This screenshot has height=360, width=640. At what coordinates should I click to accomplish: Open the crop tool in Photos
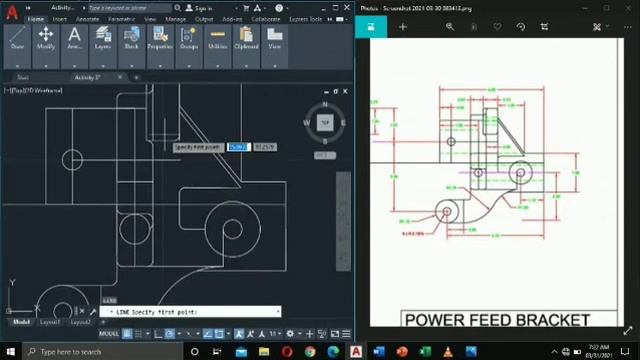click(544, 27)
